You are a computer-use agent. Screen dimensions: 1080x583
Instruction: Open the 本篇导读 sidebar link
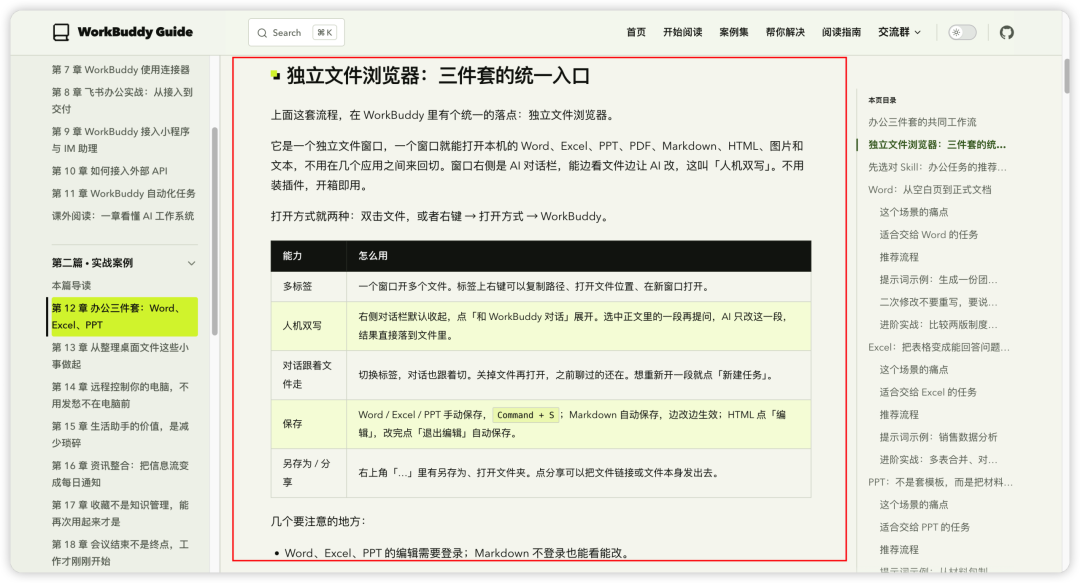[71, 286]
